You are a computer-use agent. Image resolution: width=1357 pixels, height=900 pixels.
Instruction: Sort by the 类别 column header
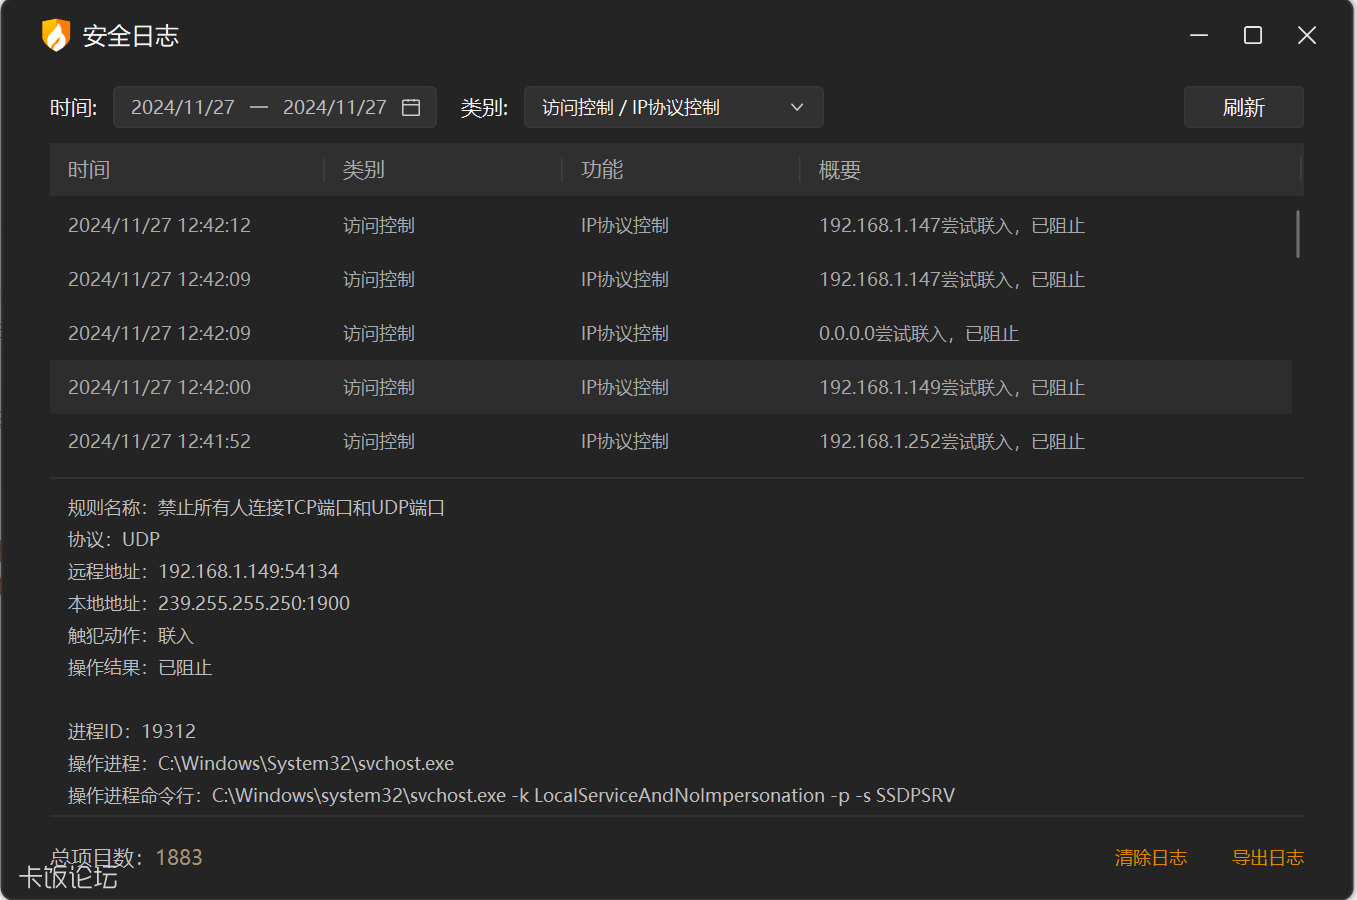tap(364, 170)
